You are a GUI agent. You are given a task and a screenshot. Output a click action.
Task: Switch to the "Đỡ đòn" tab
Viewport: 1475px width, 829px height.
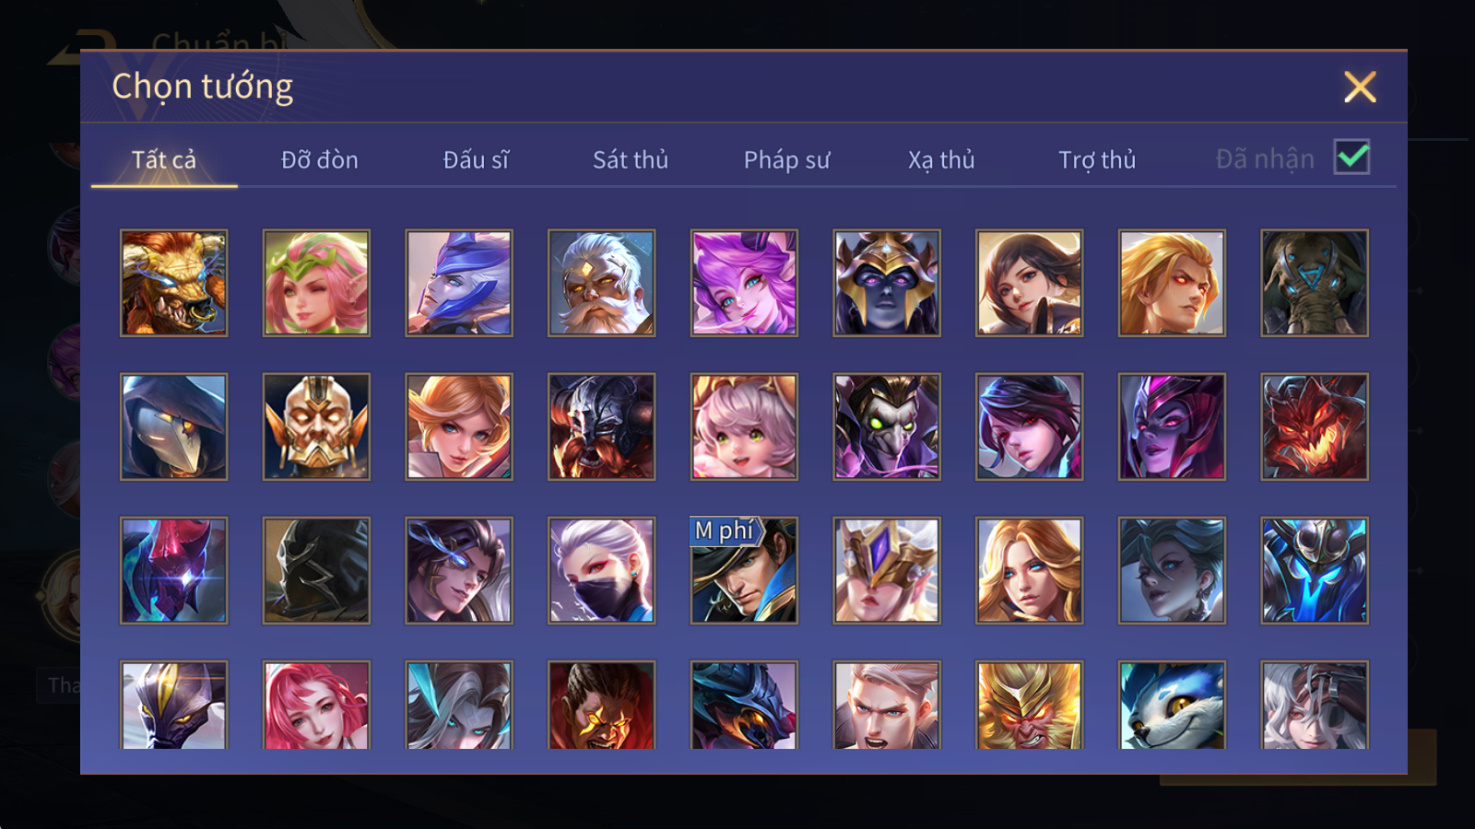319,160
